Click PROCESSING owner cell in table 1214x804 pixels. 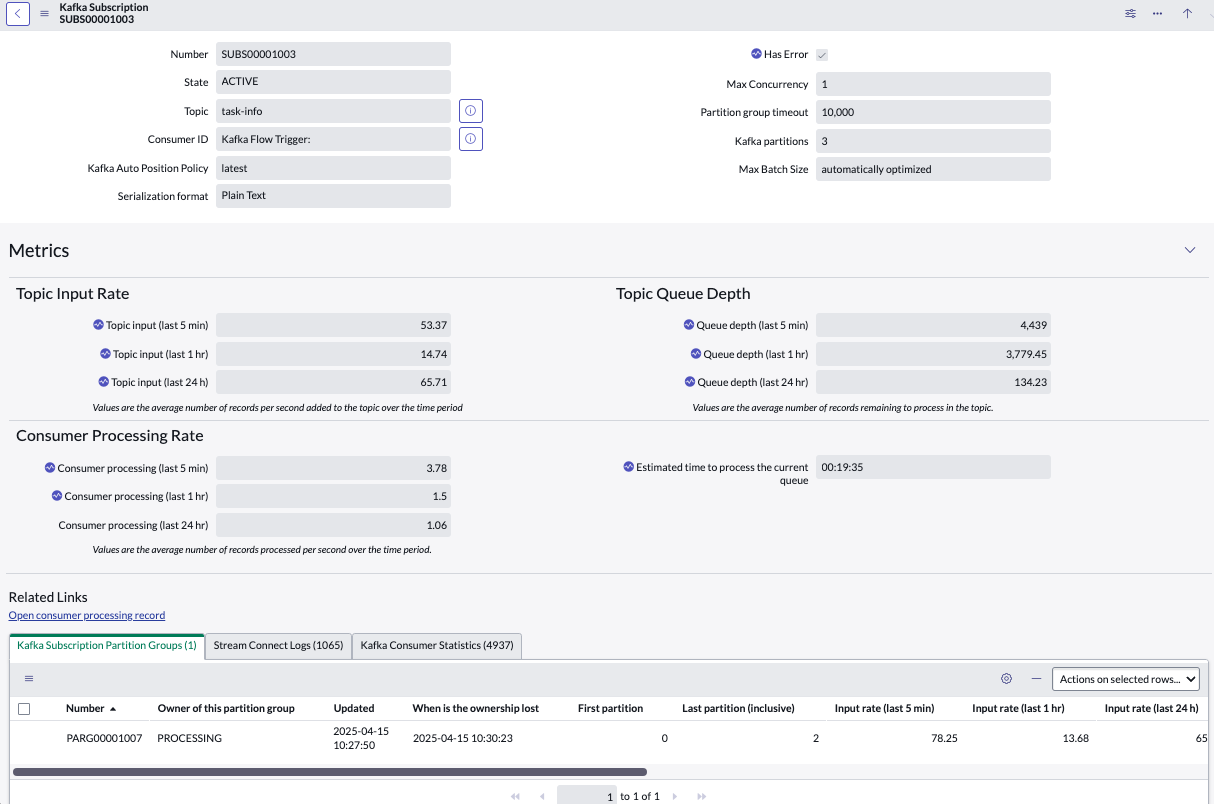tap(190, 738)
